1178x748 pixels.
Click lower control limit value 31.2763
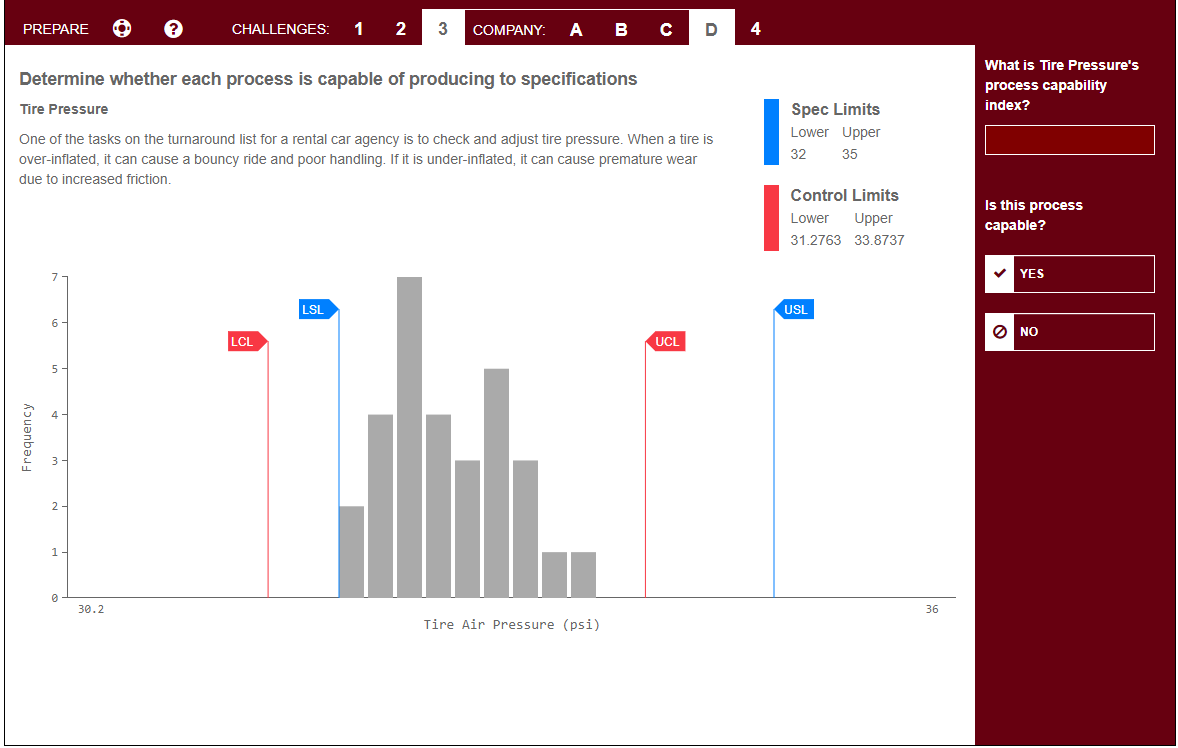815,240
